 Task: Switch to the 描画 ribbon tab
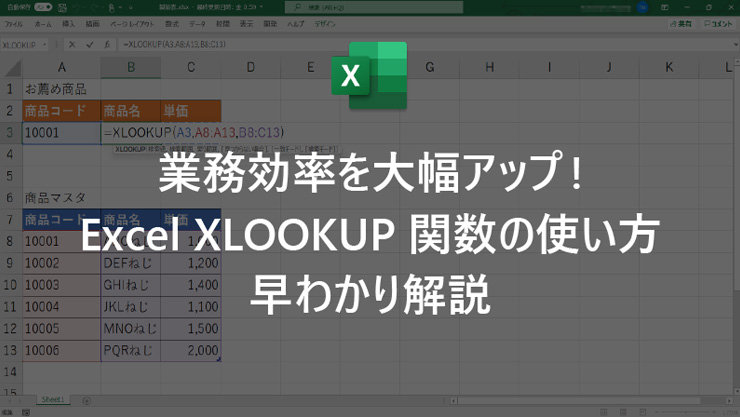coord(92,24)
